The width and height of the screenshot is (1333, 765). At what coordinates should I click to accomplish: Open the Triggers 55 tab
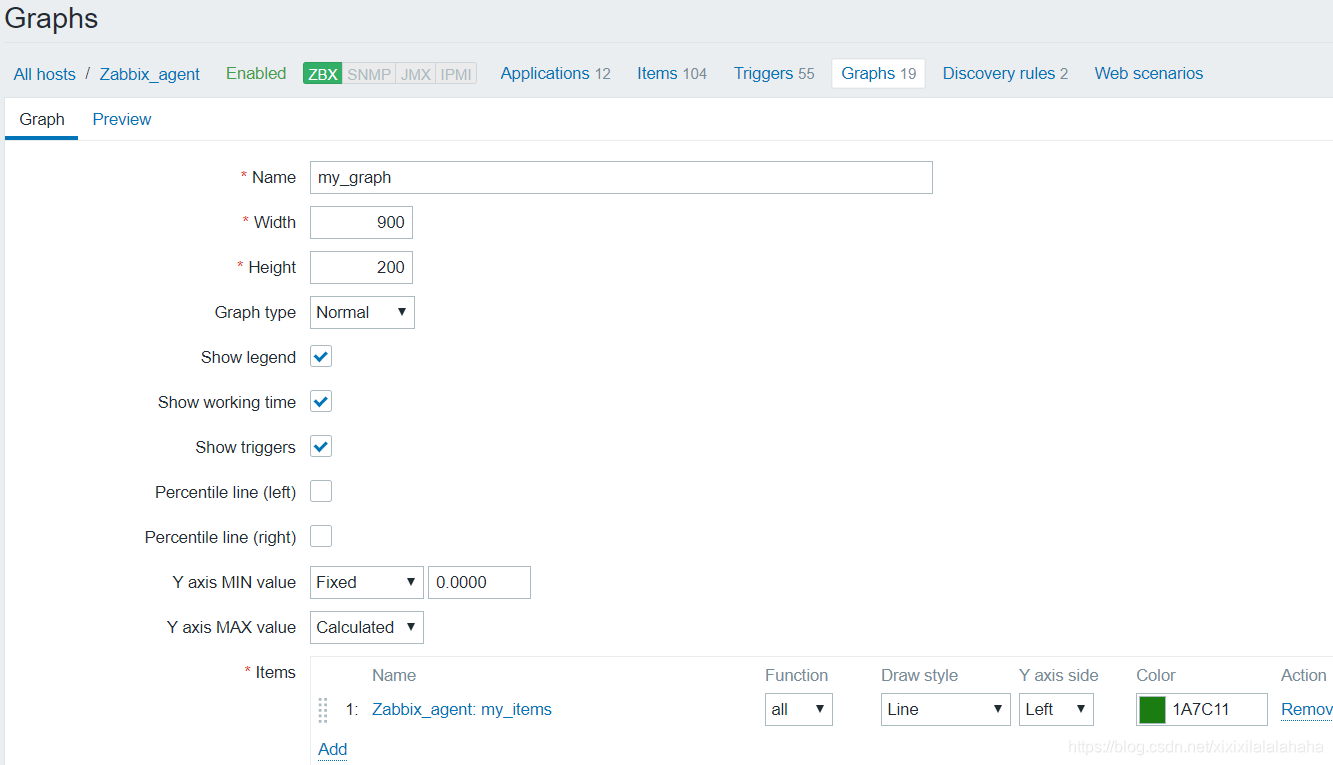tap(774, 73)
